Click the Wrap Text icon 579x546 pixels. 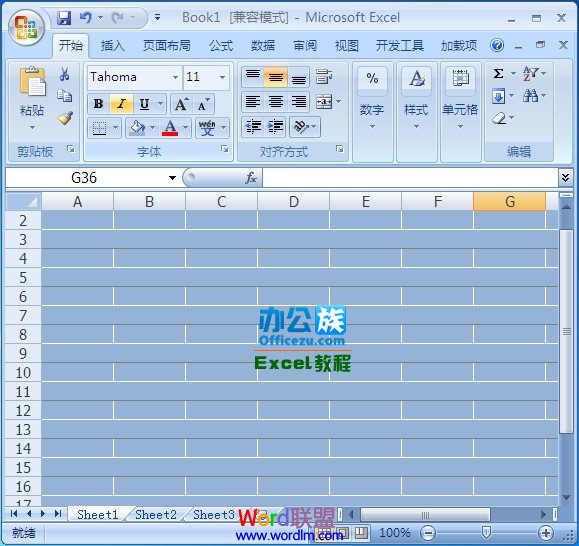pos(324,77)
